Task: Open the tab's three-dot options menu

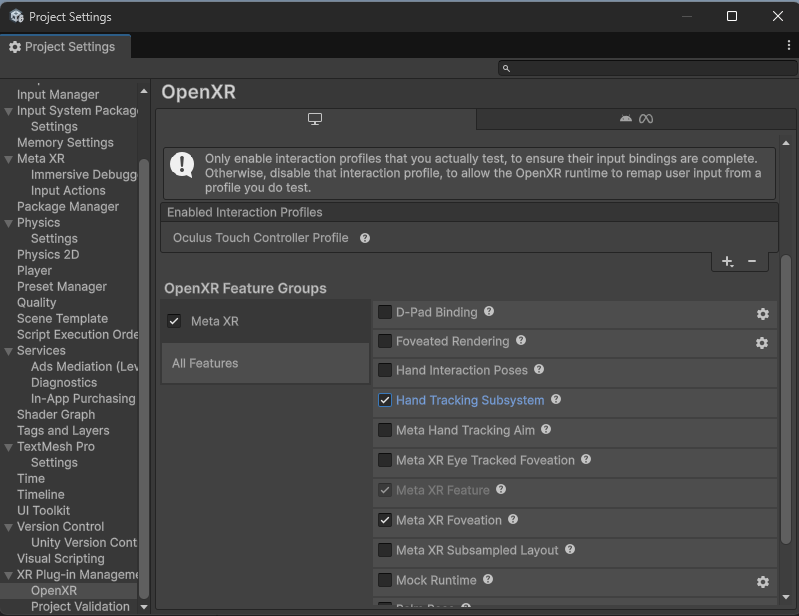Action: point(789,45)
